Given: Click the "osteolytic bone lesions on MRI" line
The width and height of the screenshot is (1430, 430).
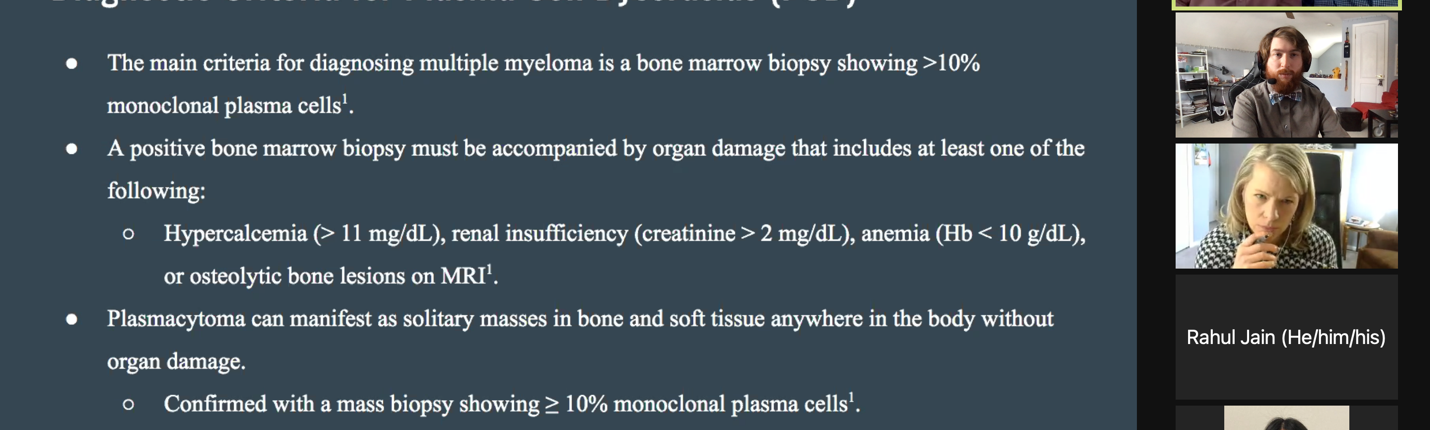Looking at the screenshot, I should click(325, 276).
